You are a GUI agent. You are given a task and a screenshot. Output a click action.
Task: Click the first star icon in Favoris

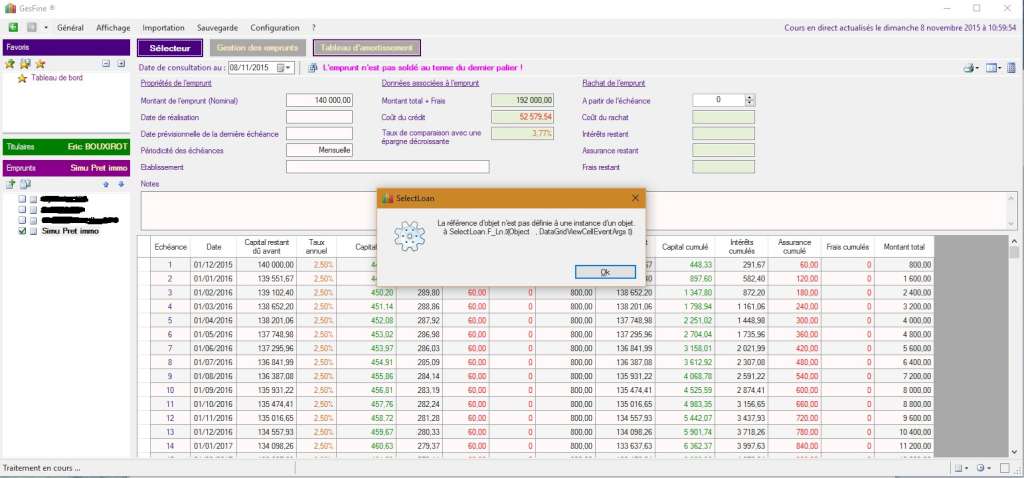click(10, 64)
